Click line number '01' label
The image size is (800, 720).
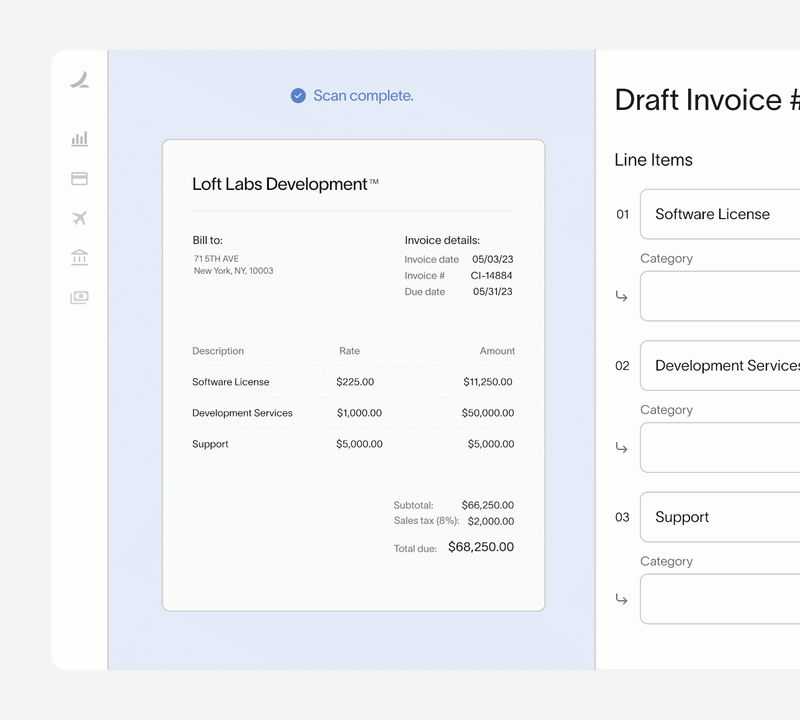pyautogui.click(x=622, y=214)
